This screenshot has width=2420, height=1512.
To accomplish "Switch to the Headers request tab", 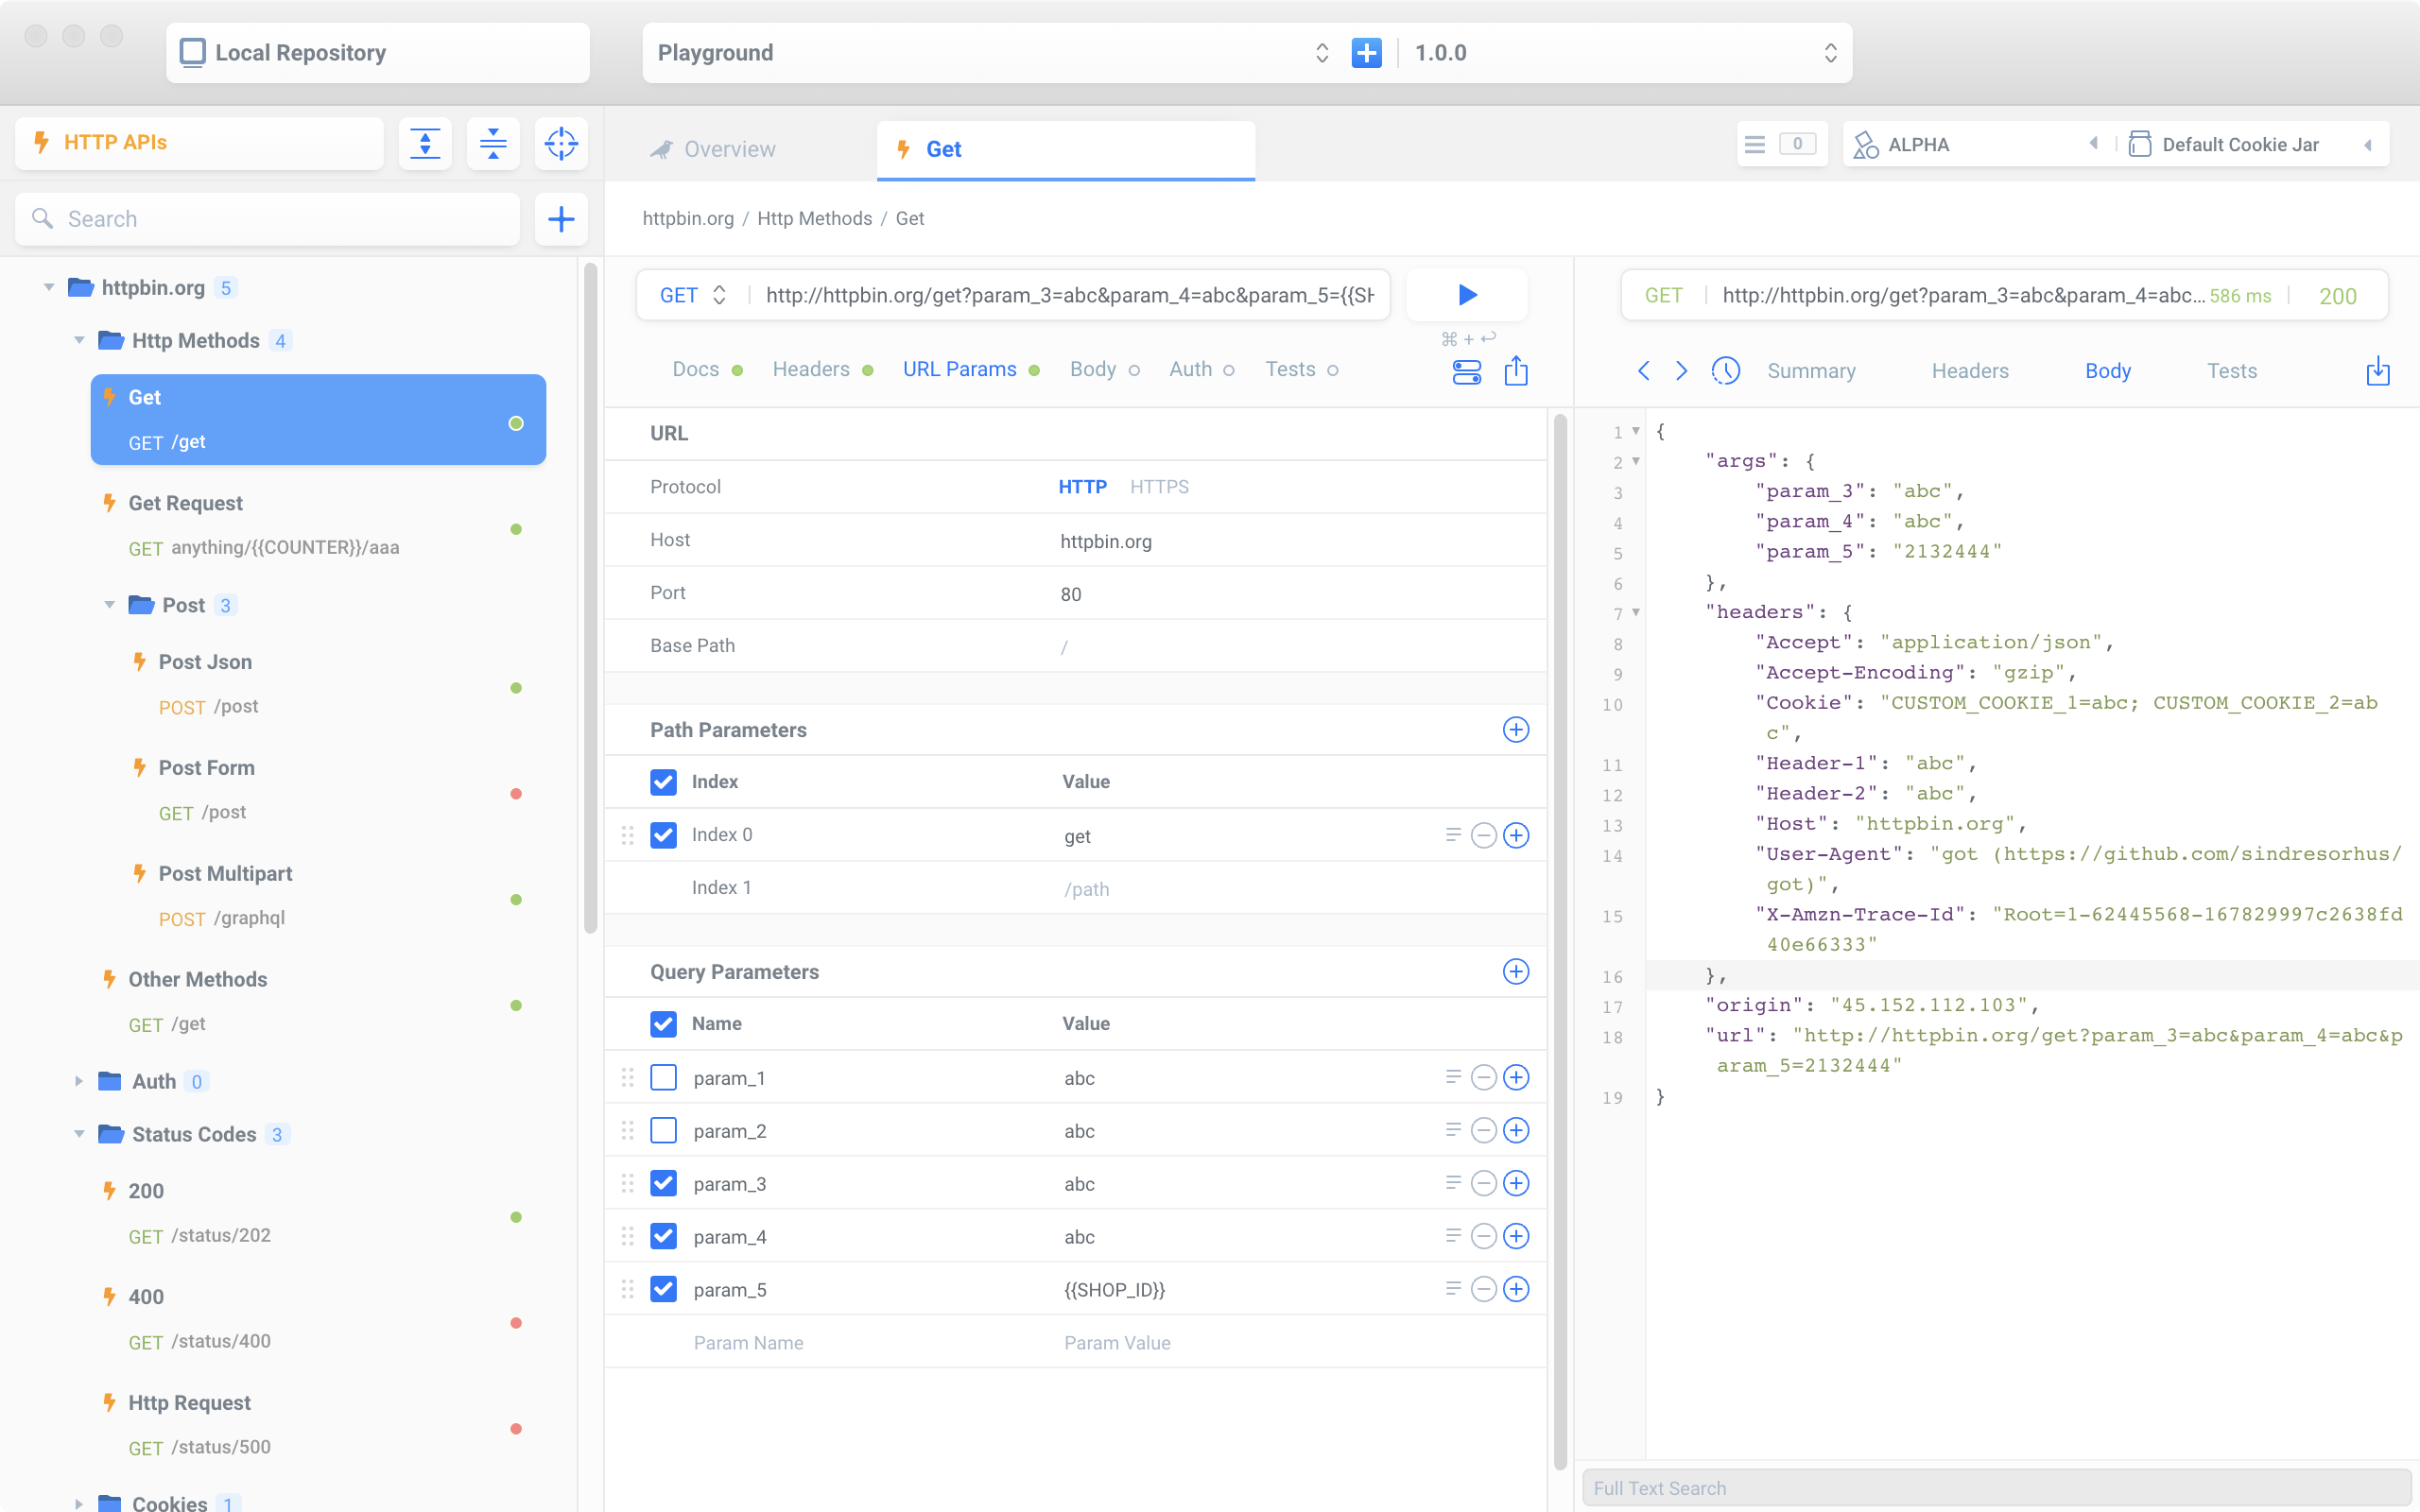I will (811, 370).
